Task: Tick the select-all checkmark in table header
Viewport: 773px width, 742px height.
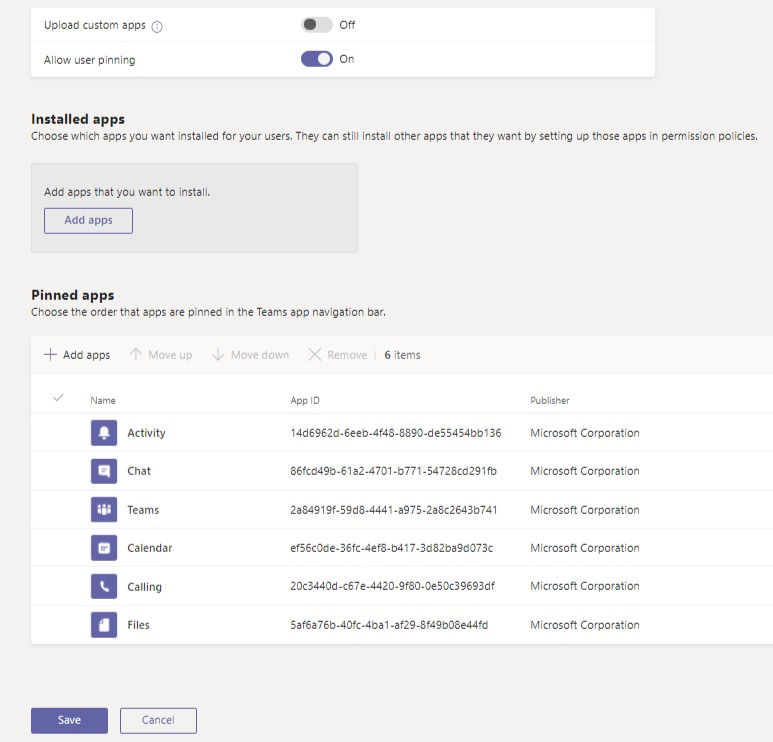Action: [58, 397]
